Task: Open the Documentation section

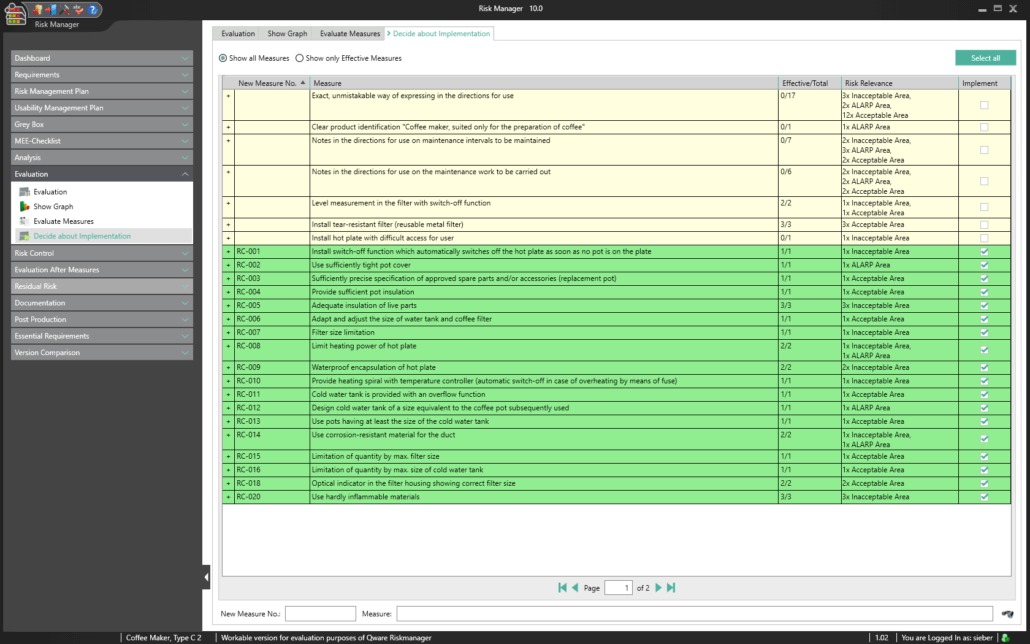Action: click(102, 303)
